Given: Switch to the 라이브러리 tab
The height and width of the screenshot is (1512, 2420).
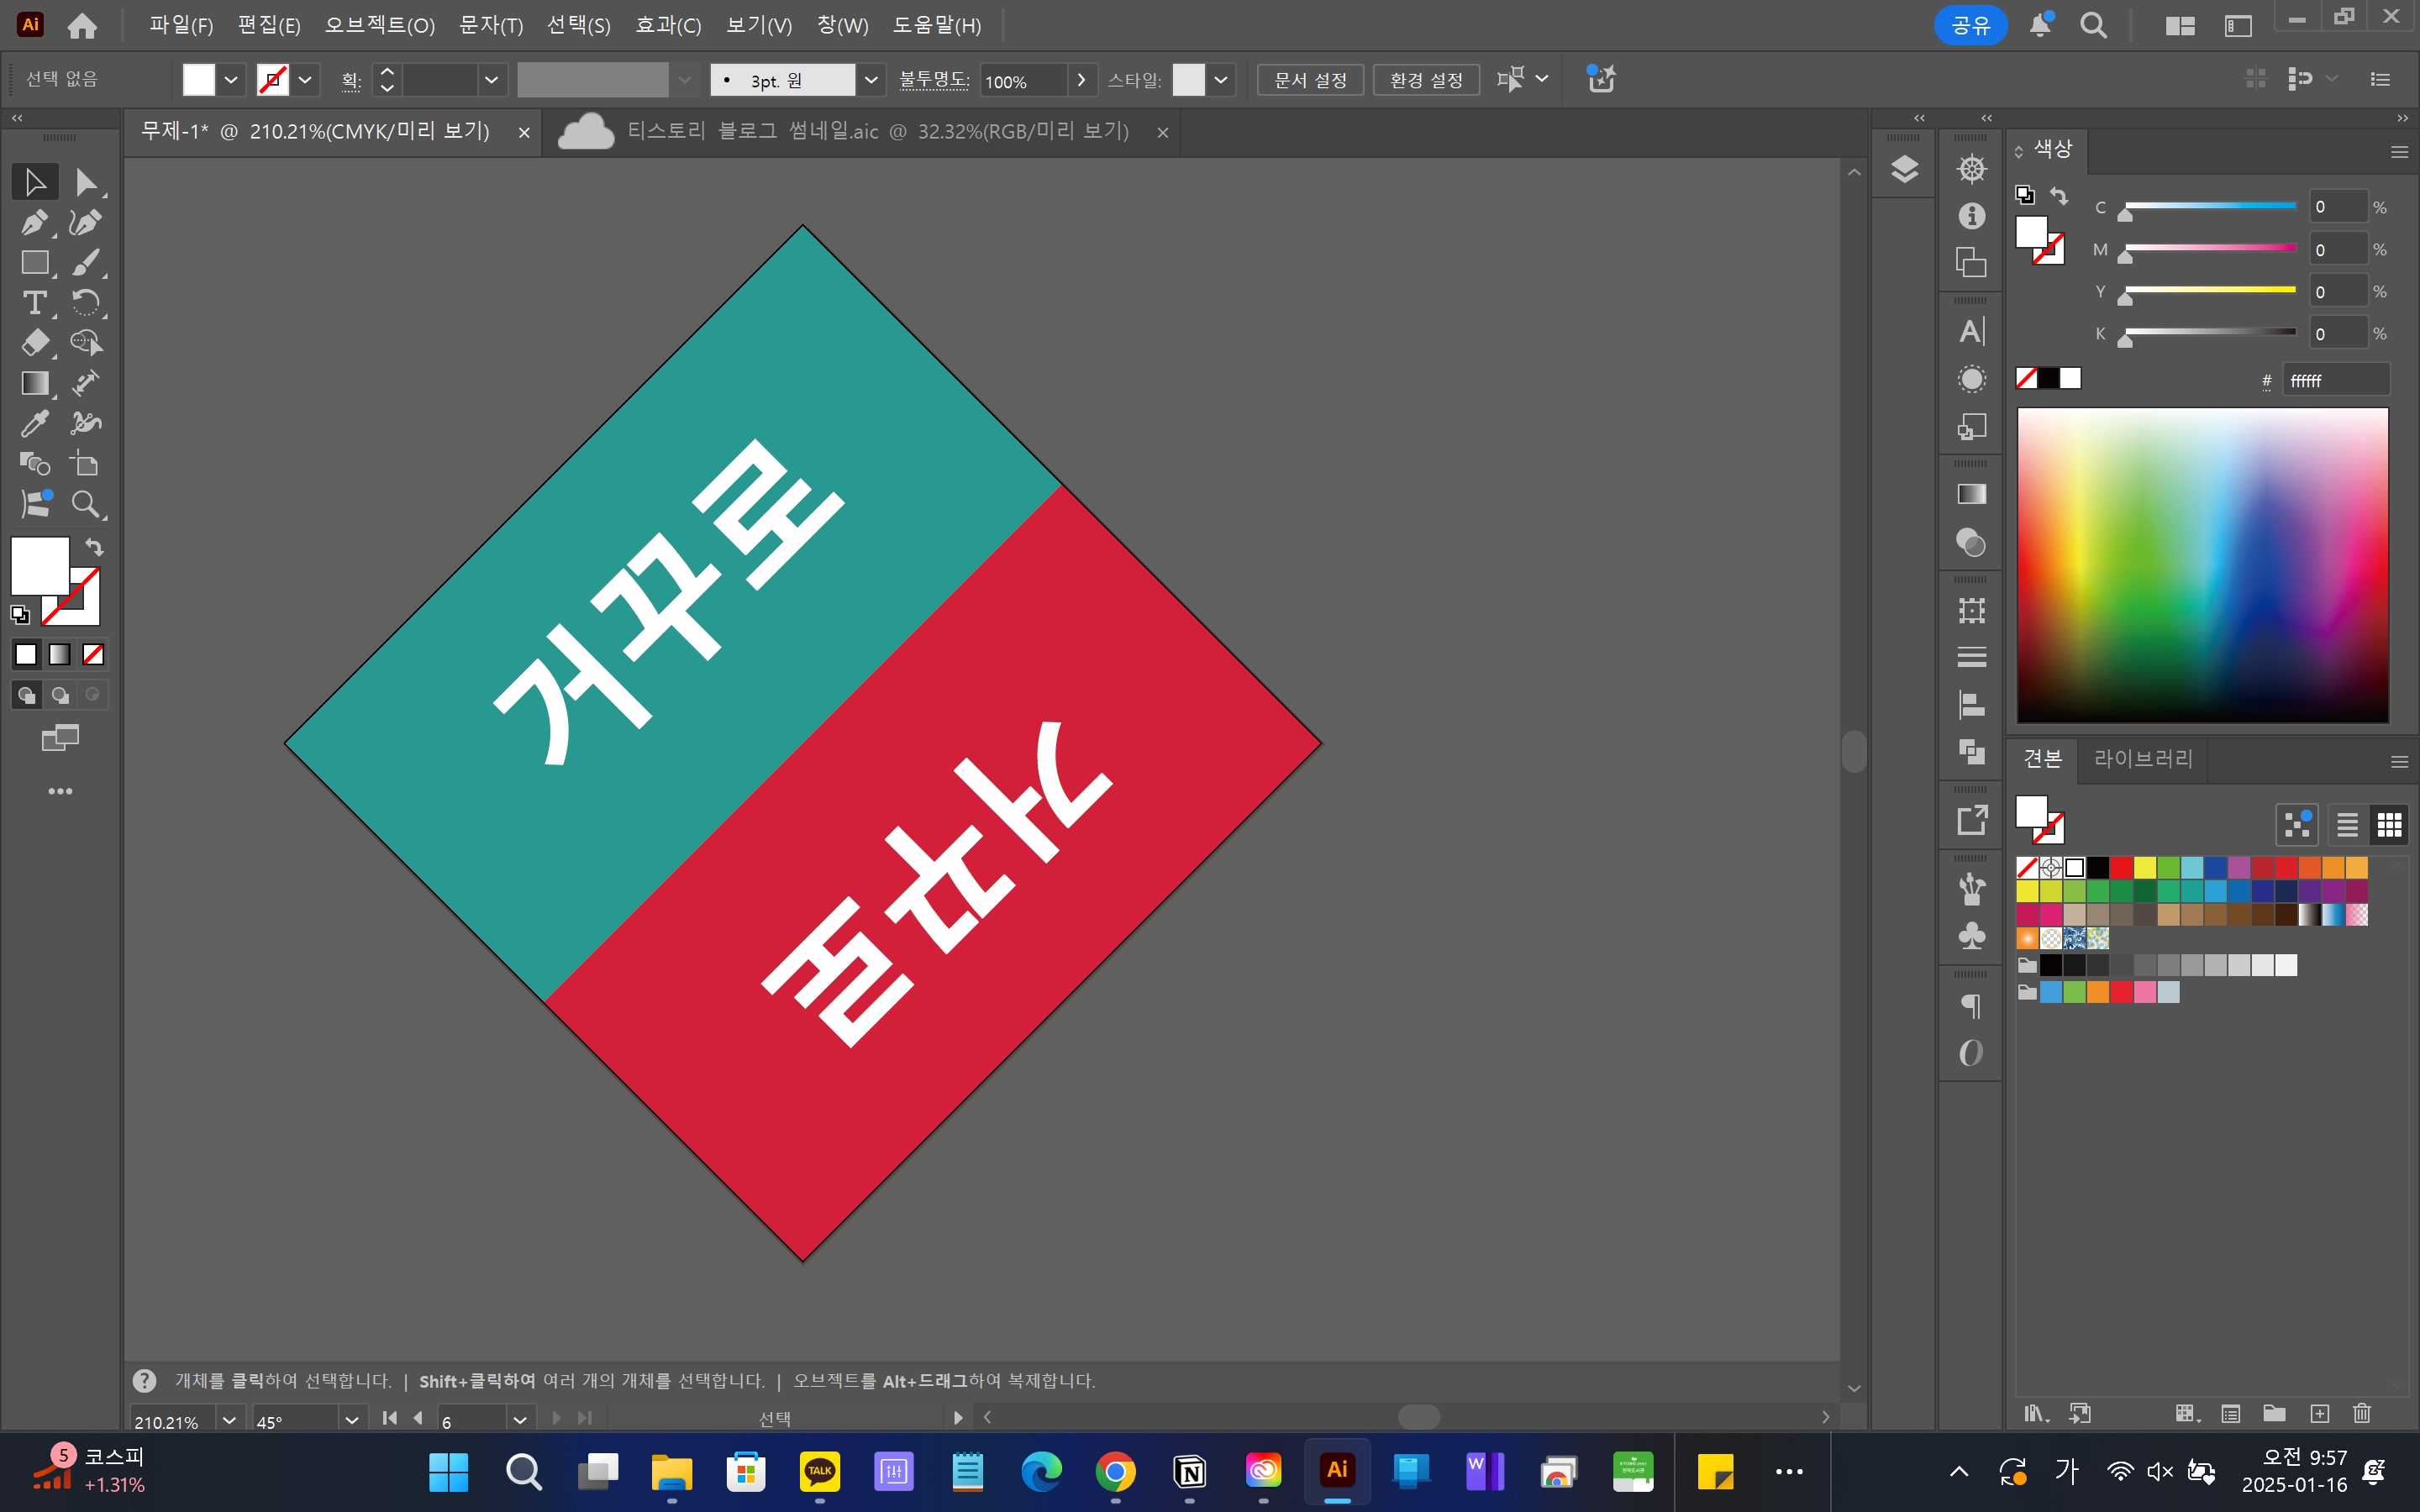Looking at the screenshot, I should (2143, 759).
